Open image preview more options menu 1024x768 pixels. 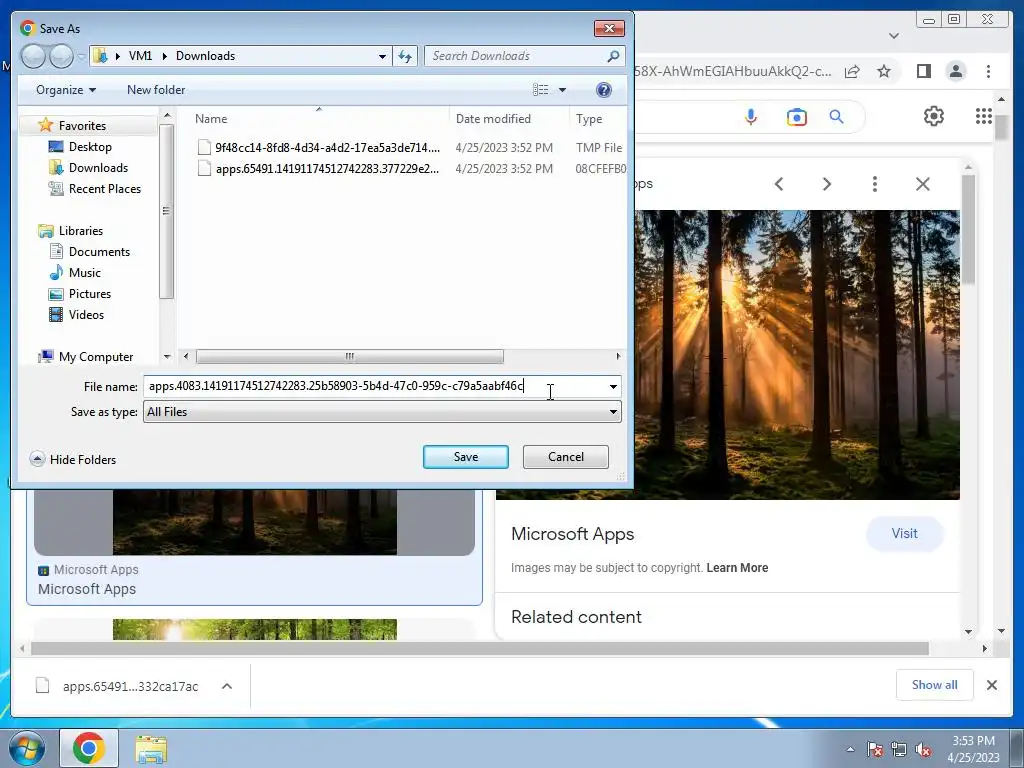pos(874,184)
